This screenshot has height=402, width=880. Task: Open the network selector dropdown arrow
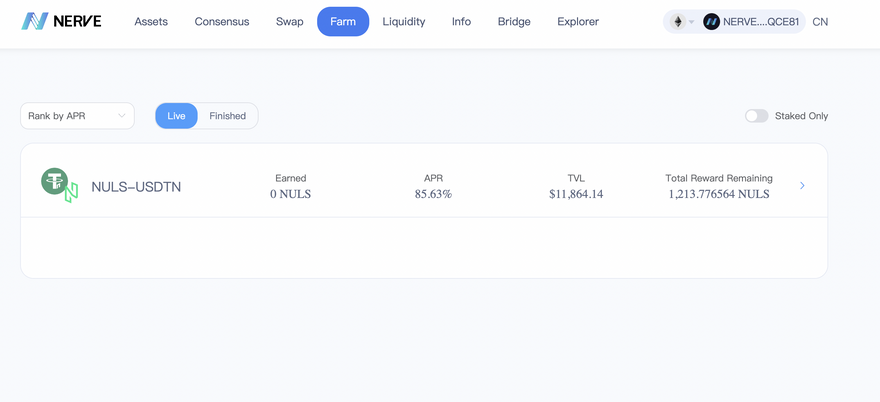691,22
